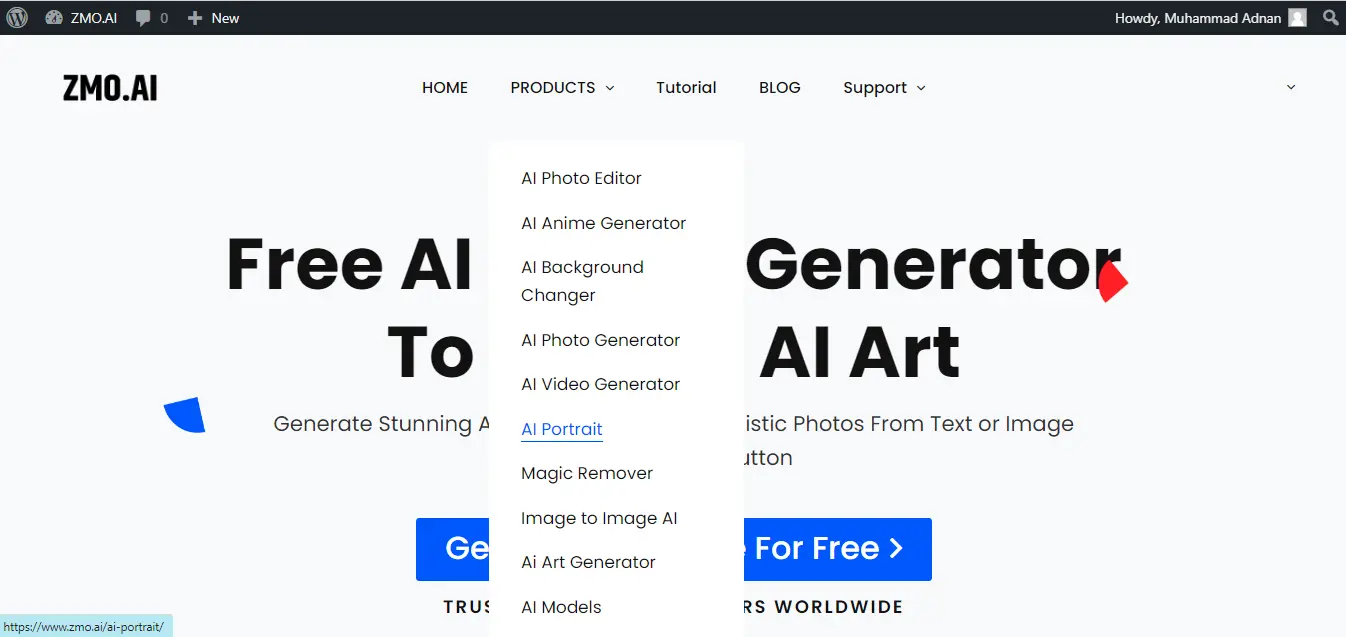1346x637 pixels.
Task: Select AI Photo Editor from dropdown
Action: click(x=581, y=178)
